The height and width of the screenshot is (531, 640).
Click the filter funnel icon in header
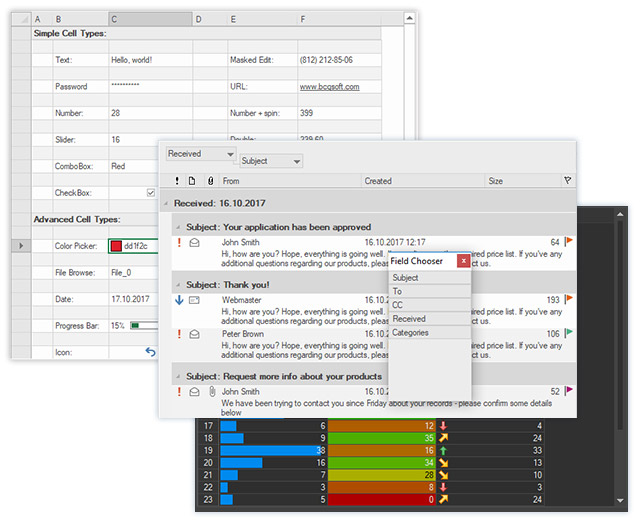[x=568, y=181]
